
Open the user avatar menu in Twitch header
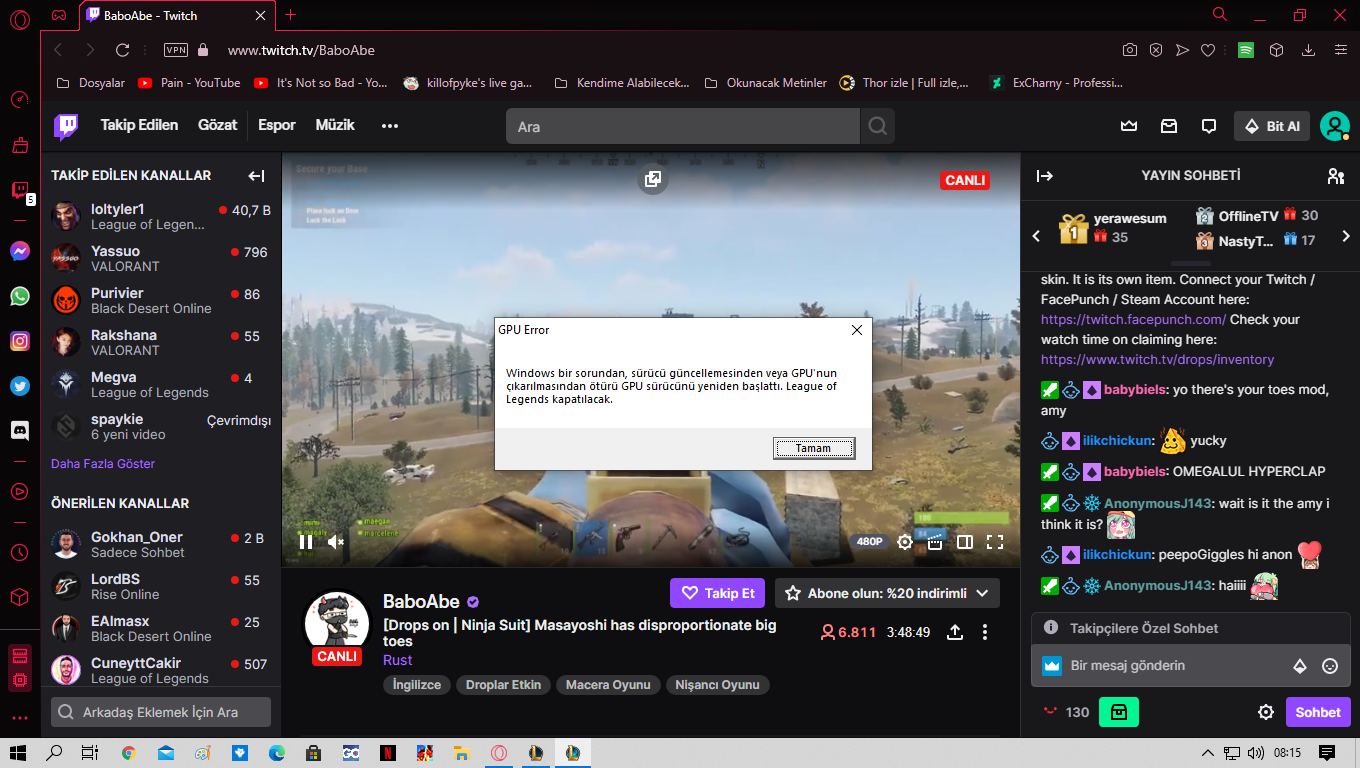[1335, 126]
